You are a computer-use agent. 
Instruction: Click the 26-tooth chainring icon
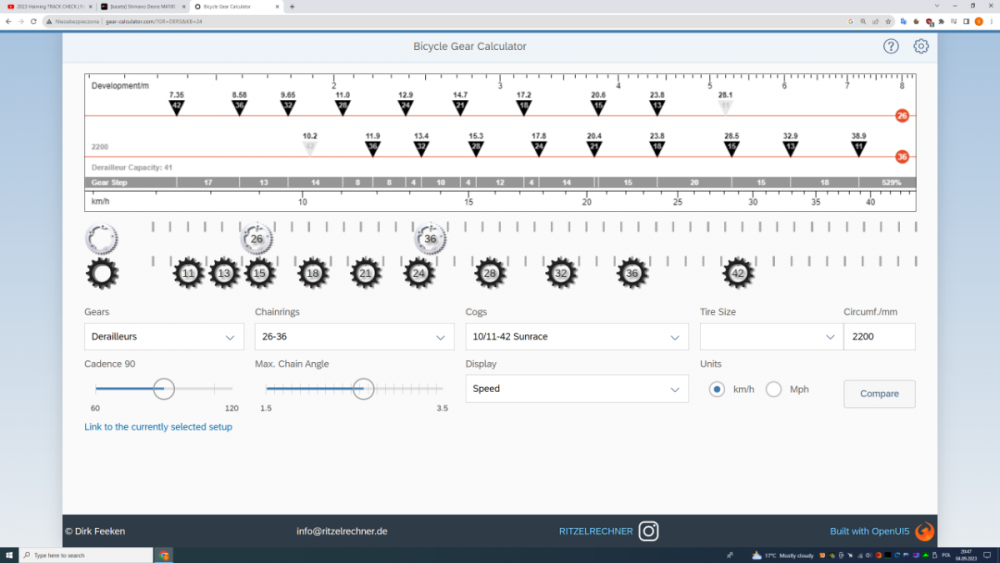(x=257, y=239)
